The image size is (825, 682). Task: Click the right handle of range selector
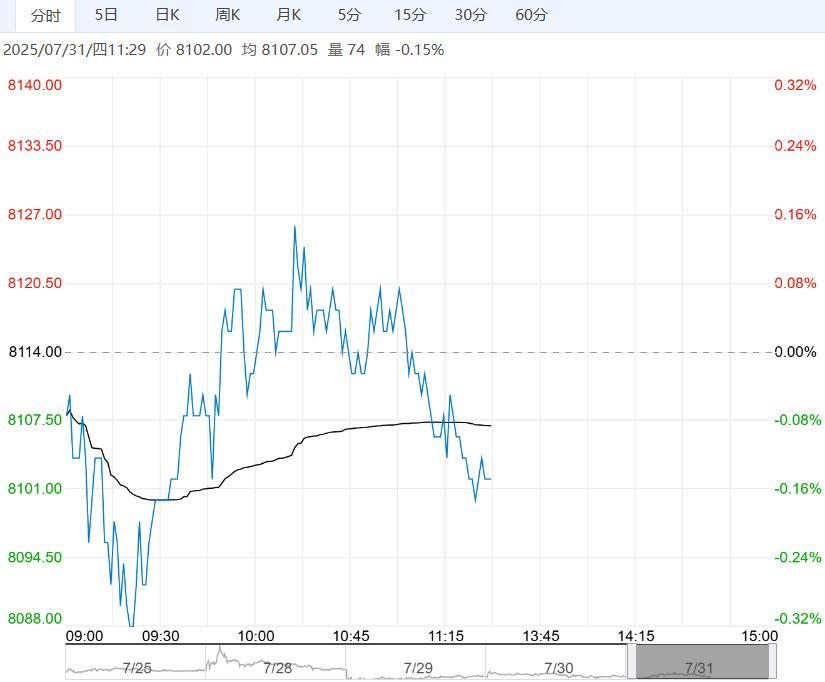(x=771, y=662)
